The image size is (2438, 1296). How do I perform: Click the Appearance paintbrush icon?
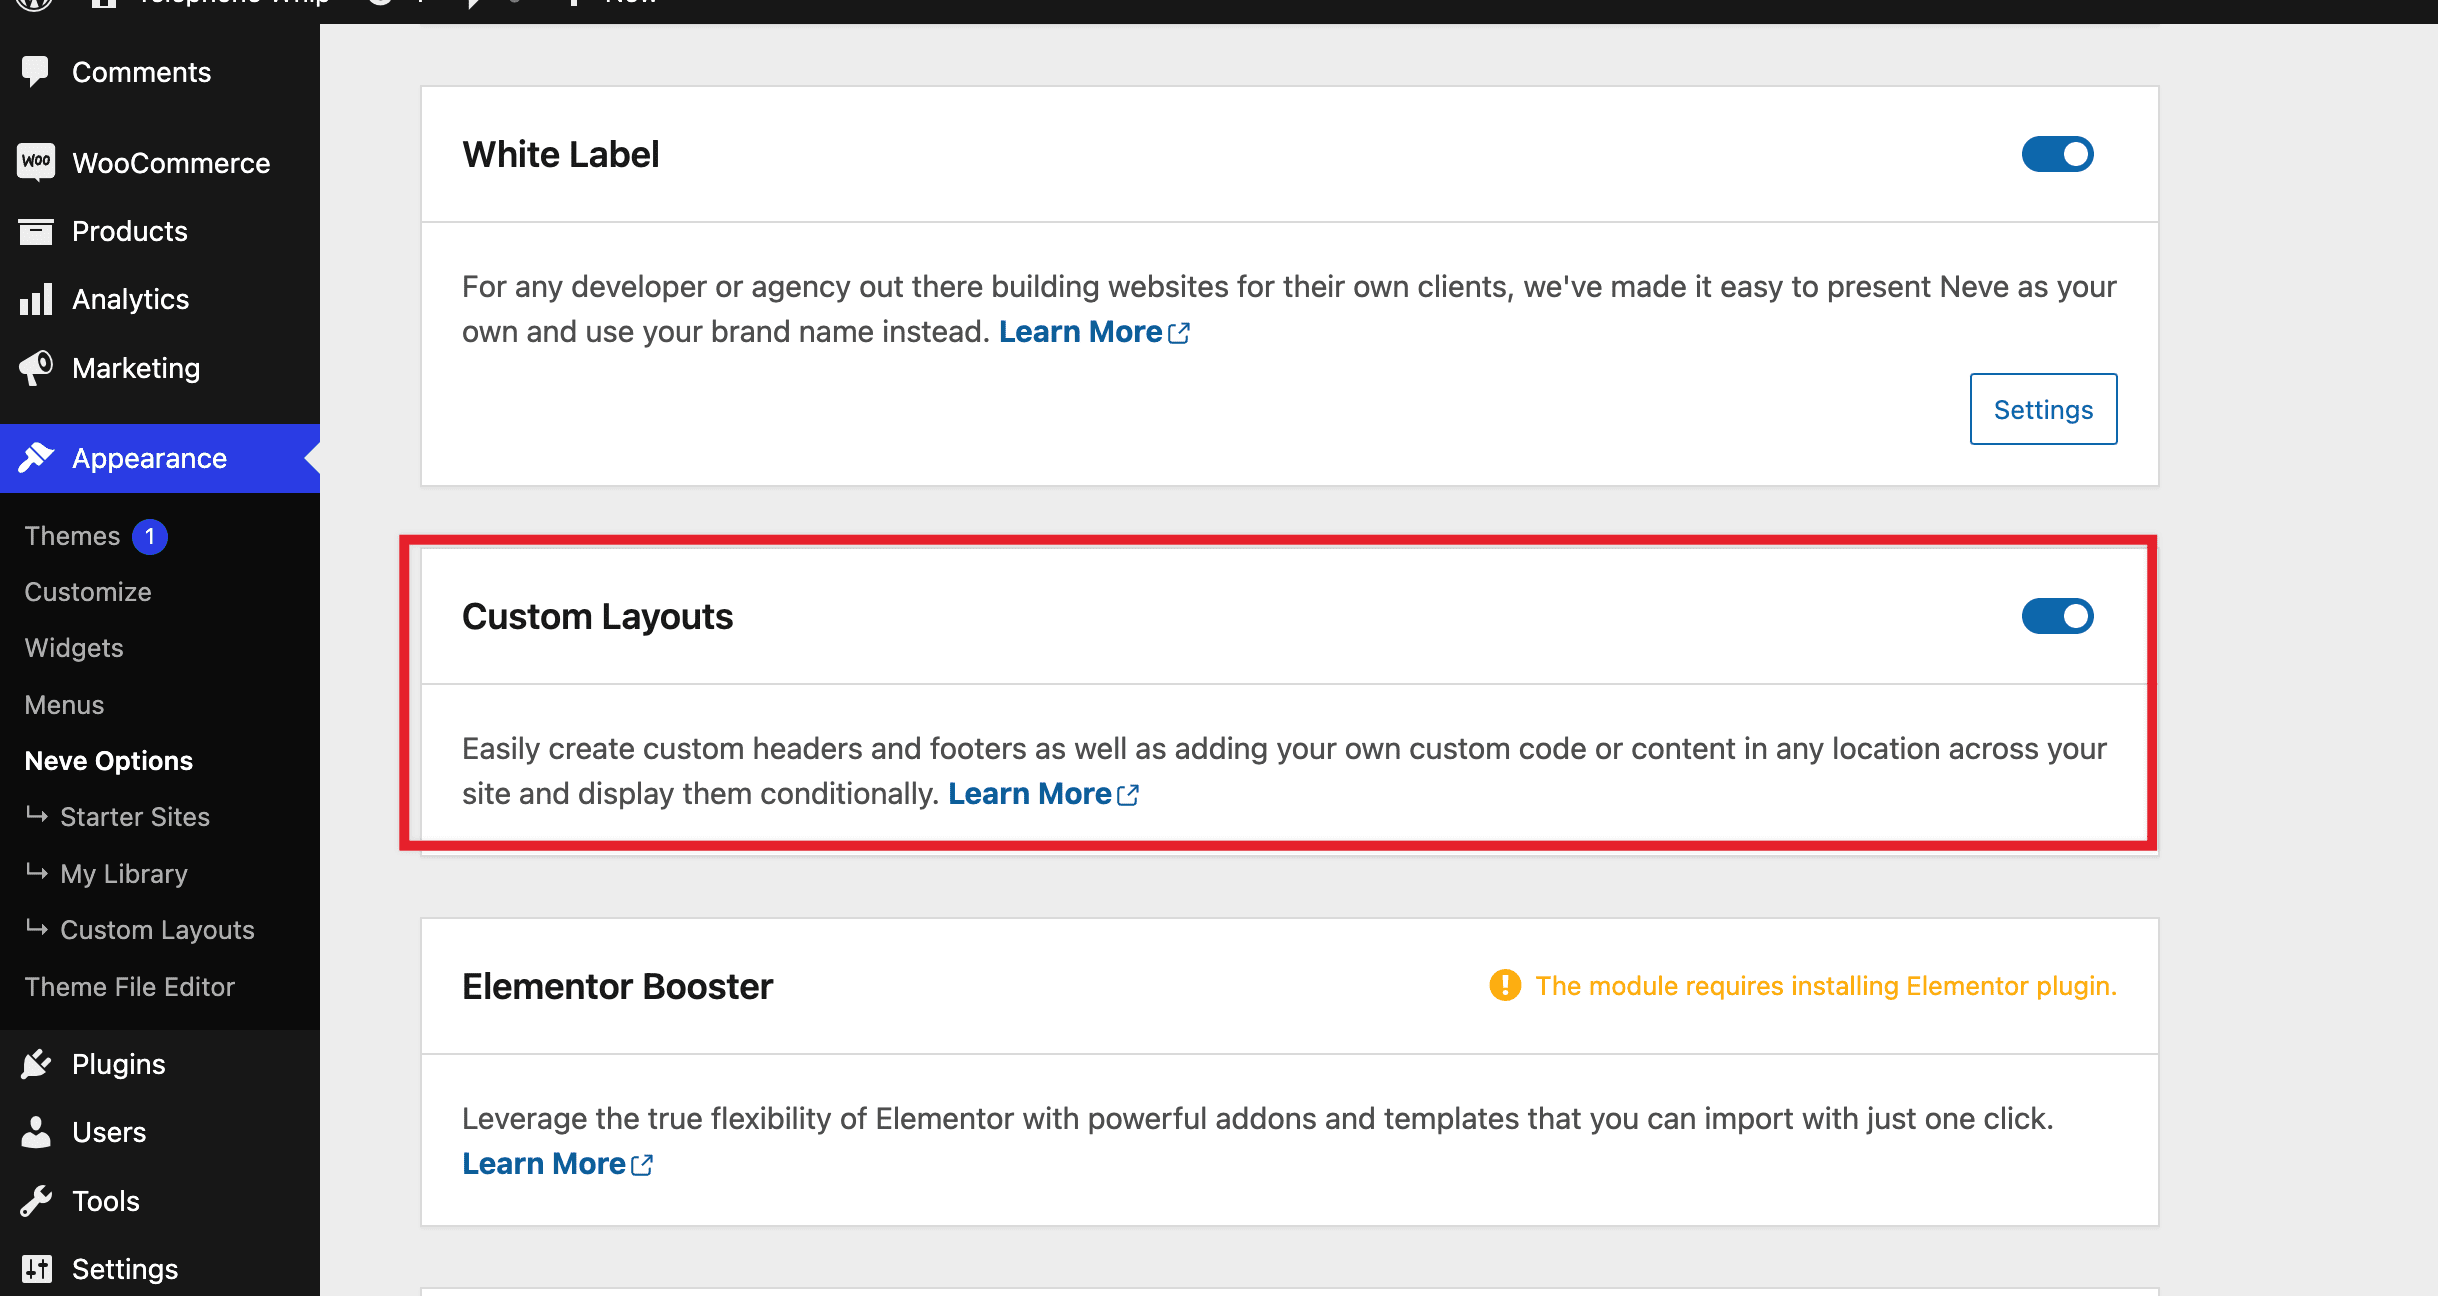coord(35,457)
